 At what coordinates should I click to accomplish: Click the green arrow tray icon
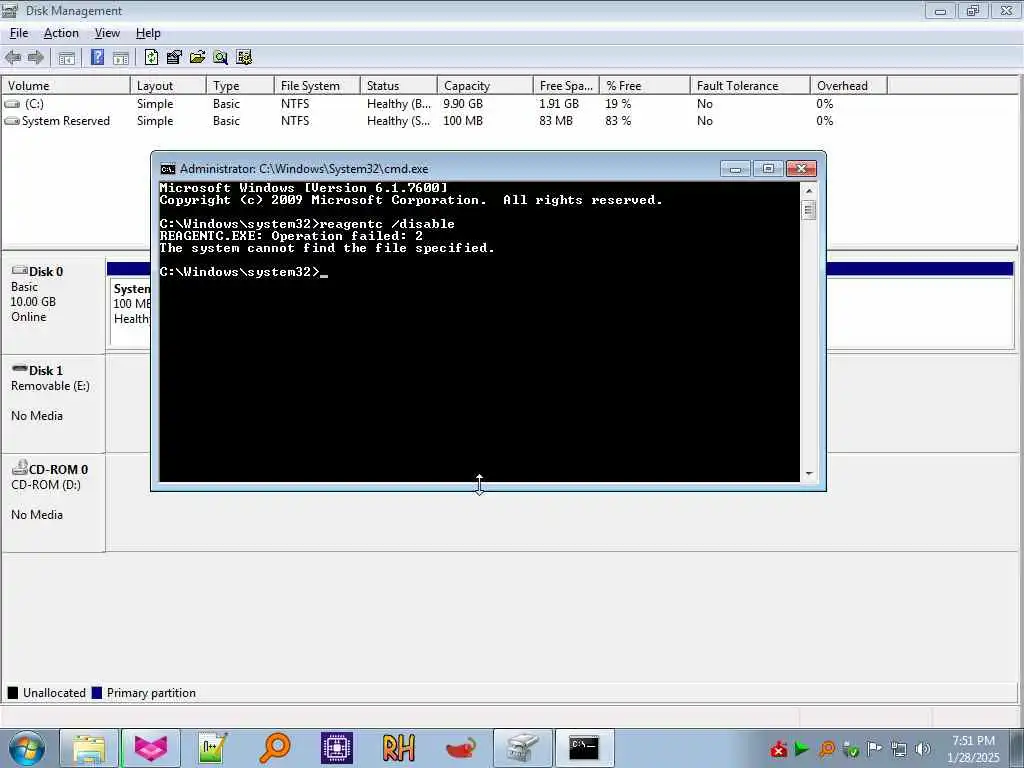[x=802, y=749]
